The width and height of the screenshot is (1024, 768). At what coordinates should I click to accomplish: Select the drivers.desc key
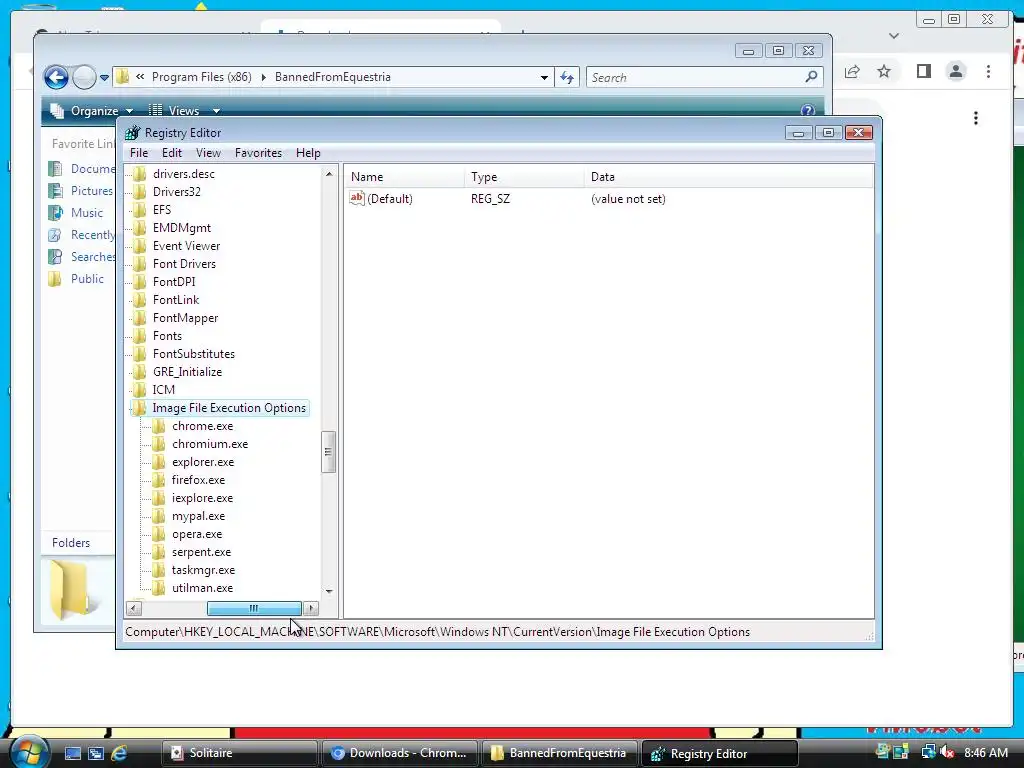[184, 174]
